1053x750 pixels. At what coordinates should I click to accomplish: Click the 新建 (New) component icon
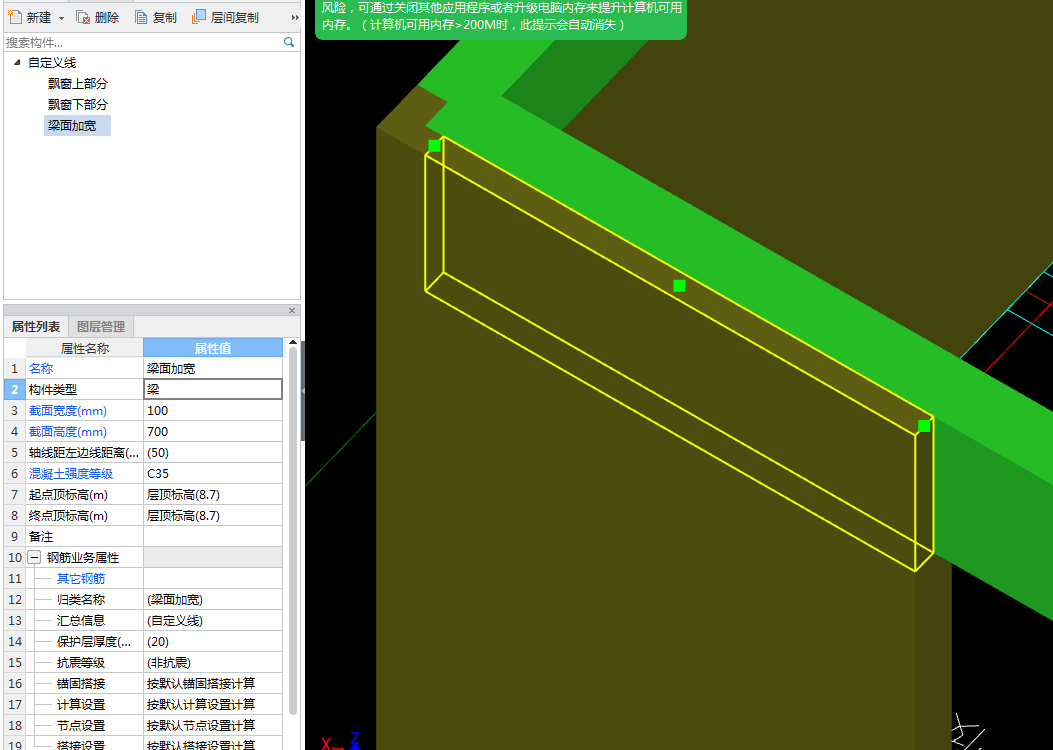(x=15, y=17)
